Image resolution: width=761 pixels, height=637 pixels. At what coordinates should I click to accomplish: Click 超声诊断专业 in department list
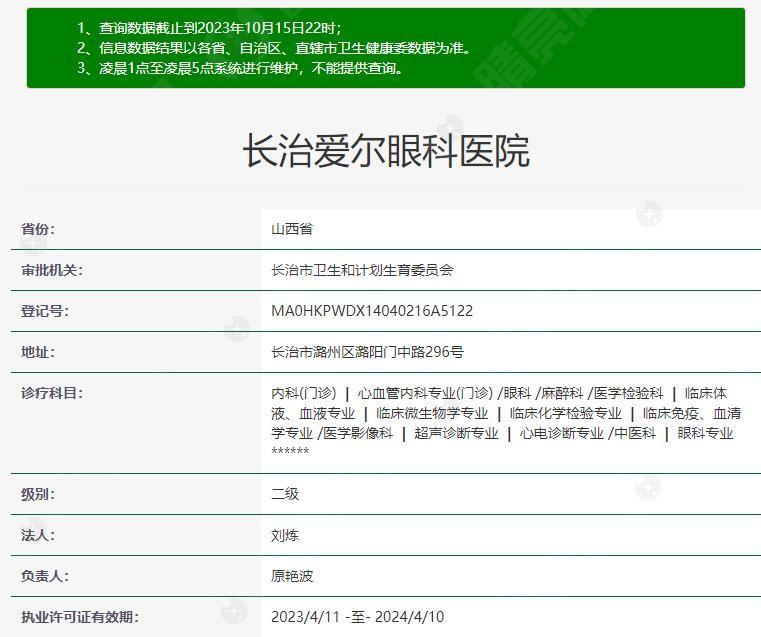pyautogui.click(x=456, y=433)
